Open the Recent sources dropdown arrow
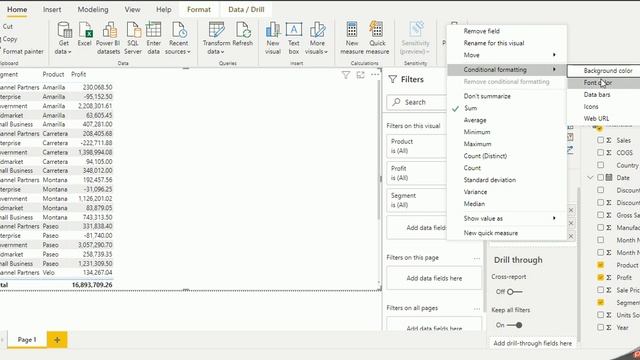Viewport: 640px width, 360px height. point(189,52)
